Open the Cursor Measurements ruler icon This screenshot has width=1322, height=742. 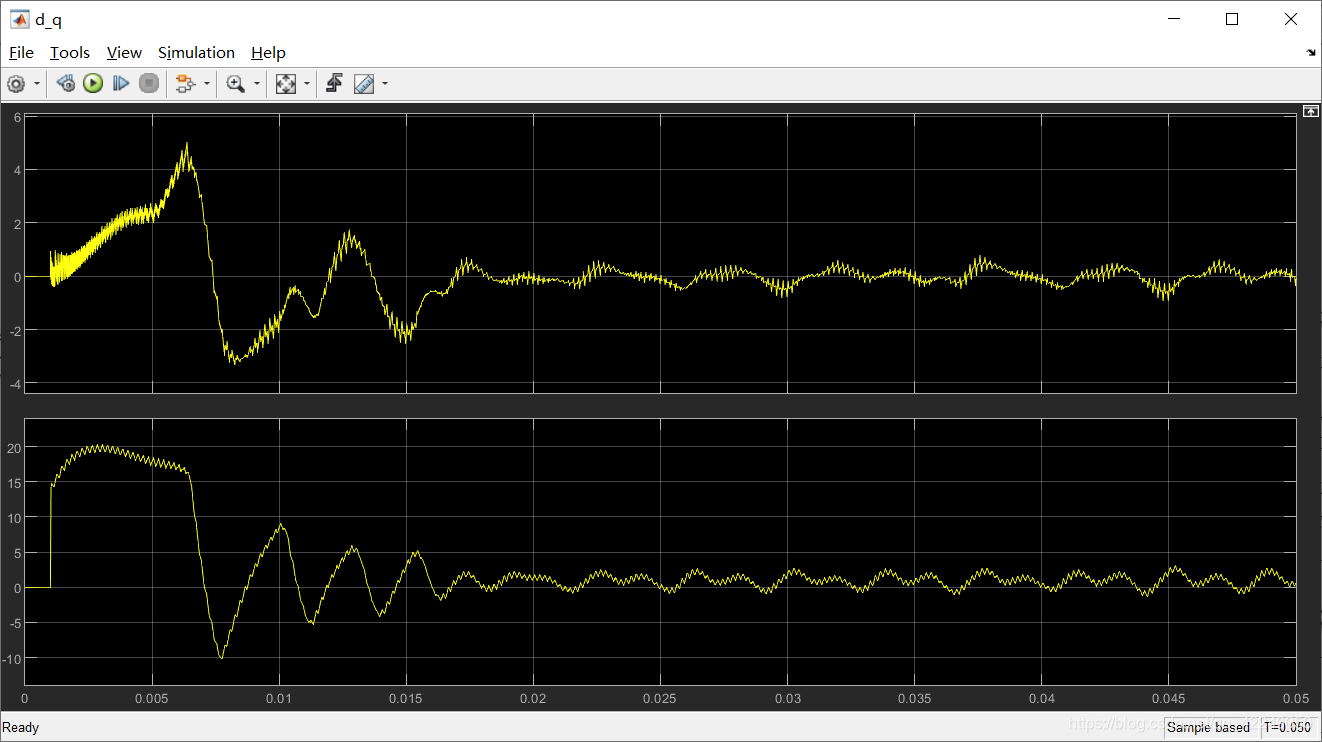click(364, 84)
